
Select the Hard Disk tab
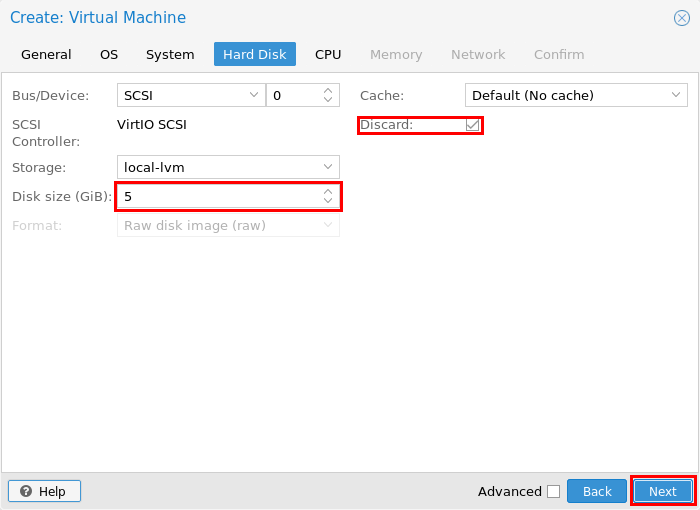tap(255, 54)
